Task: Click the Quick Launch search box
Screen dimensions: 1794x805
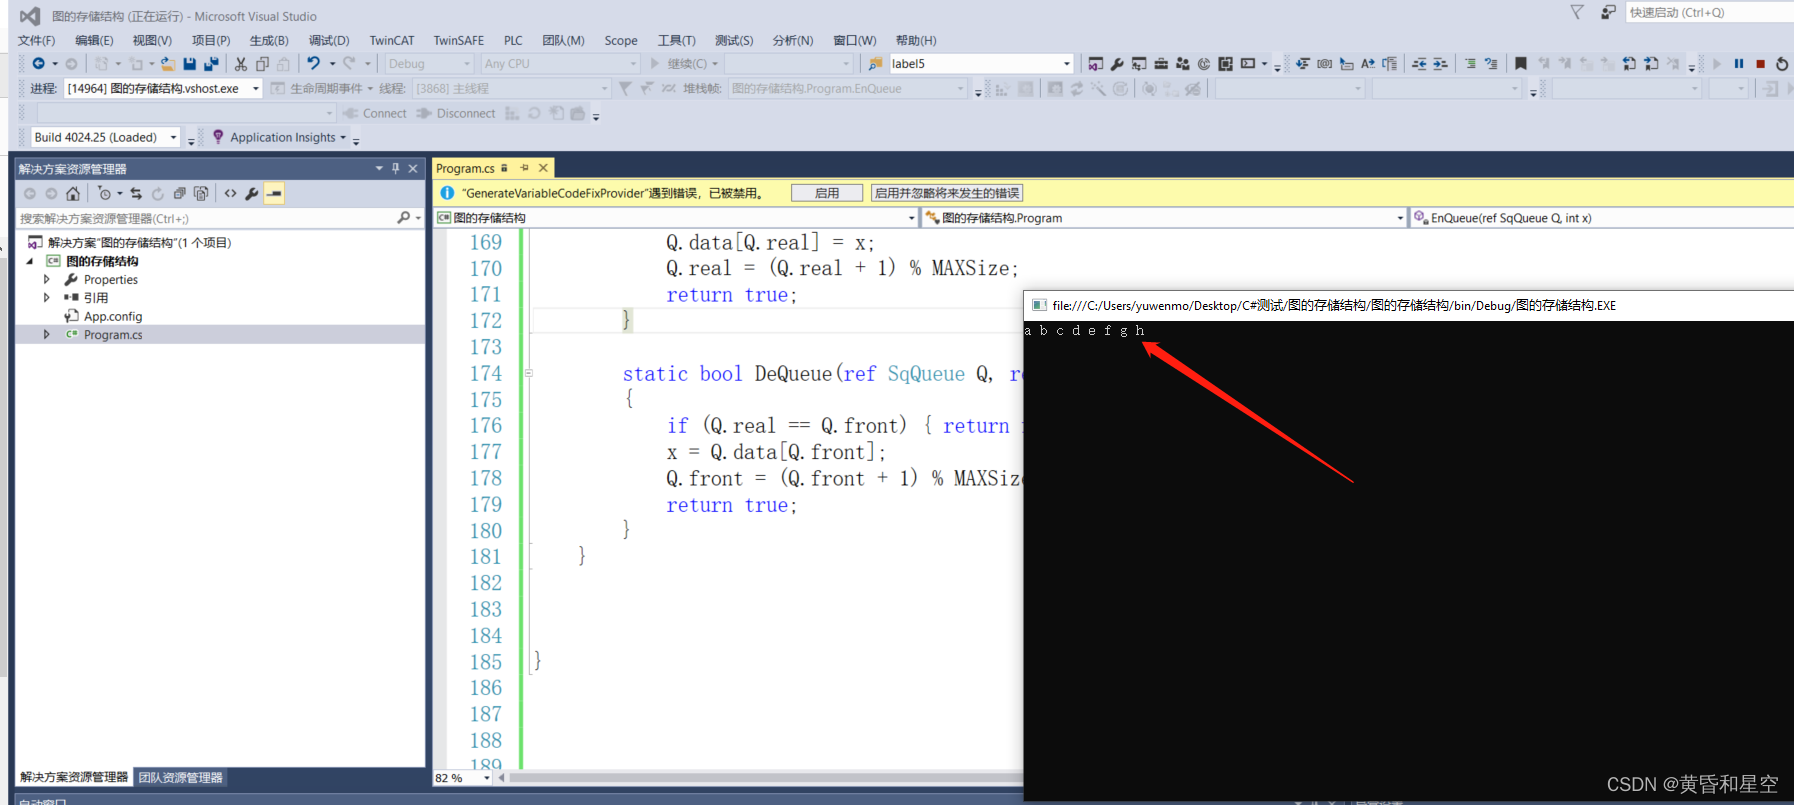Action: coord(1708,12)
